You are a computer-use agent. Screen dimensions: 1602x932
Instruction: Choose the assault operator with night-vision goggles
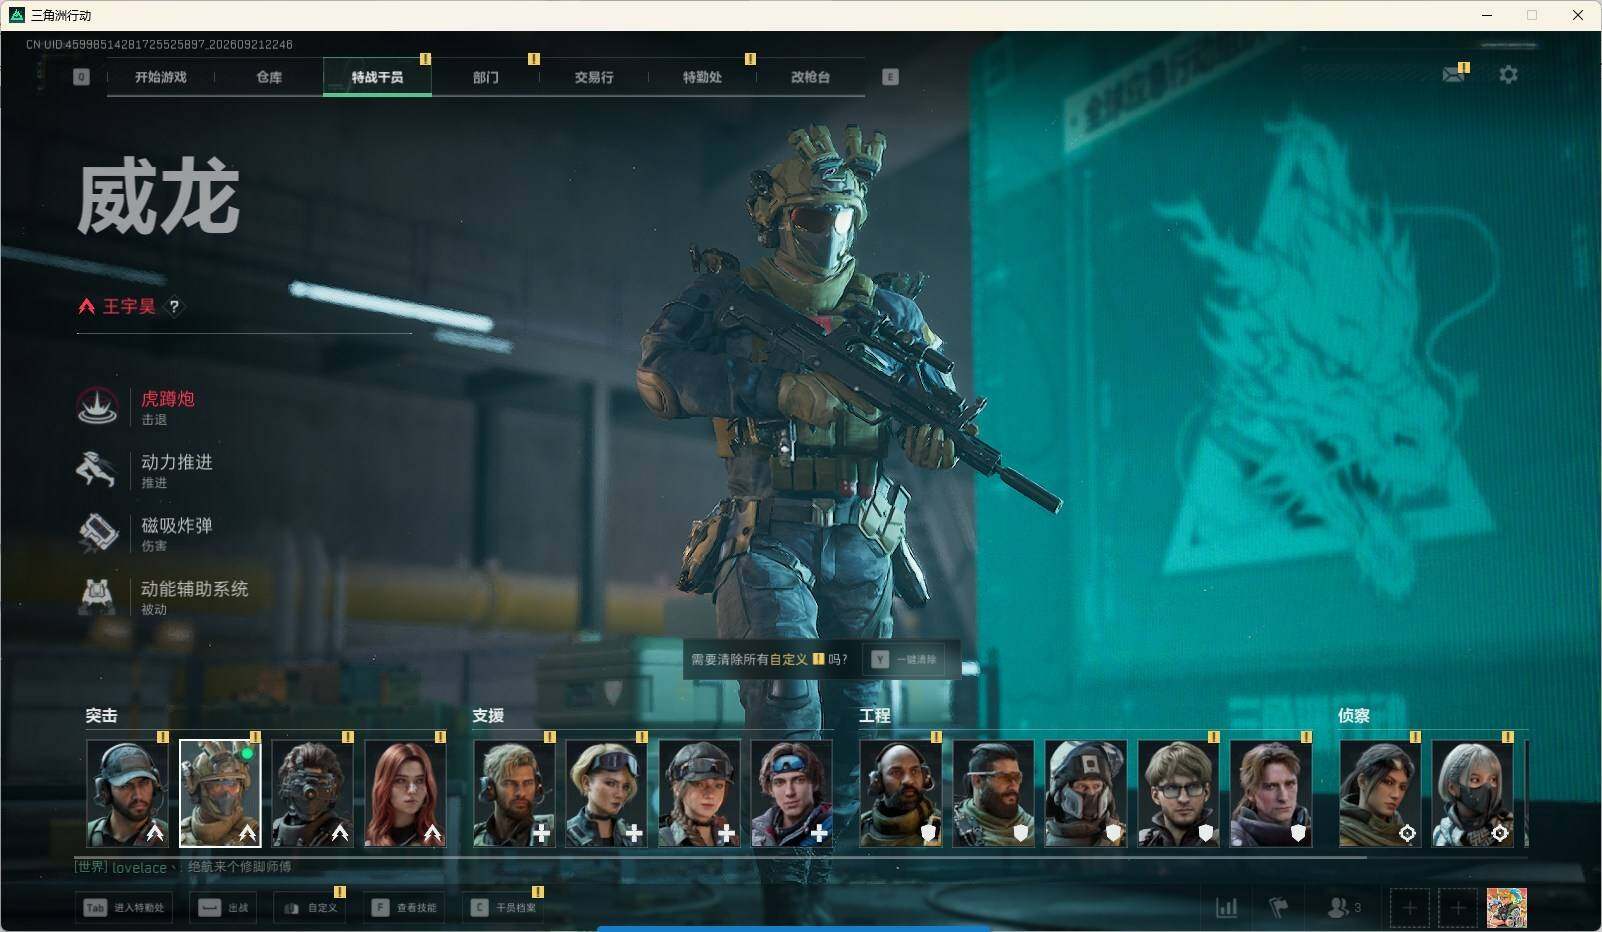coord(312,793)
